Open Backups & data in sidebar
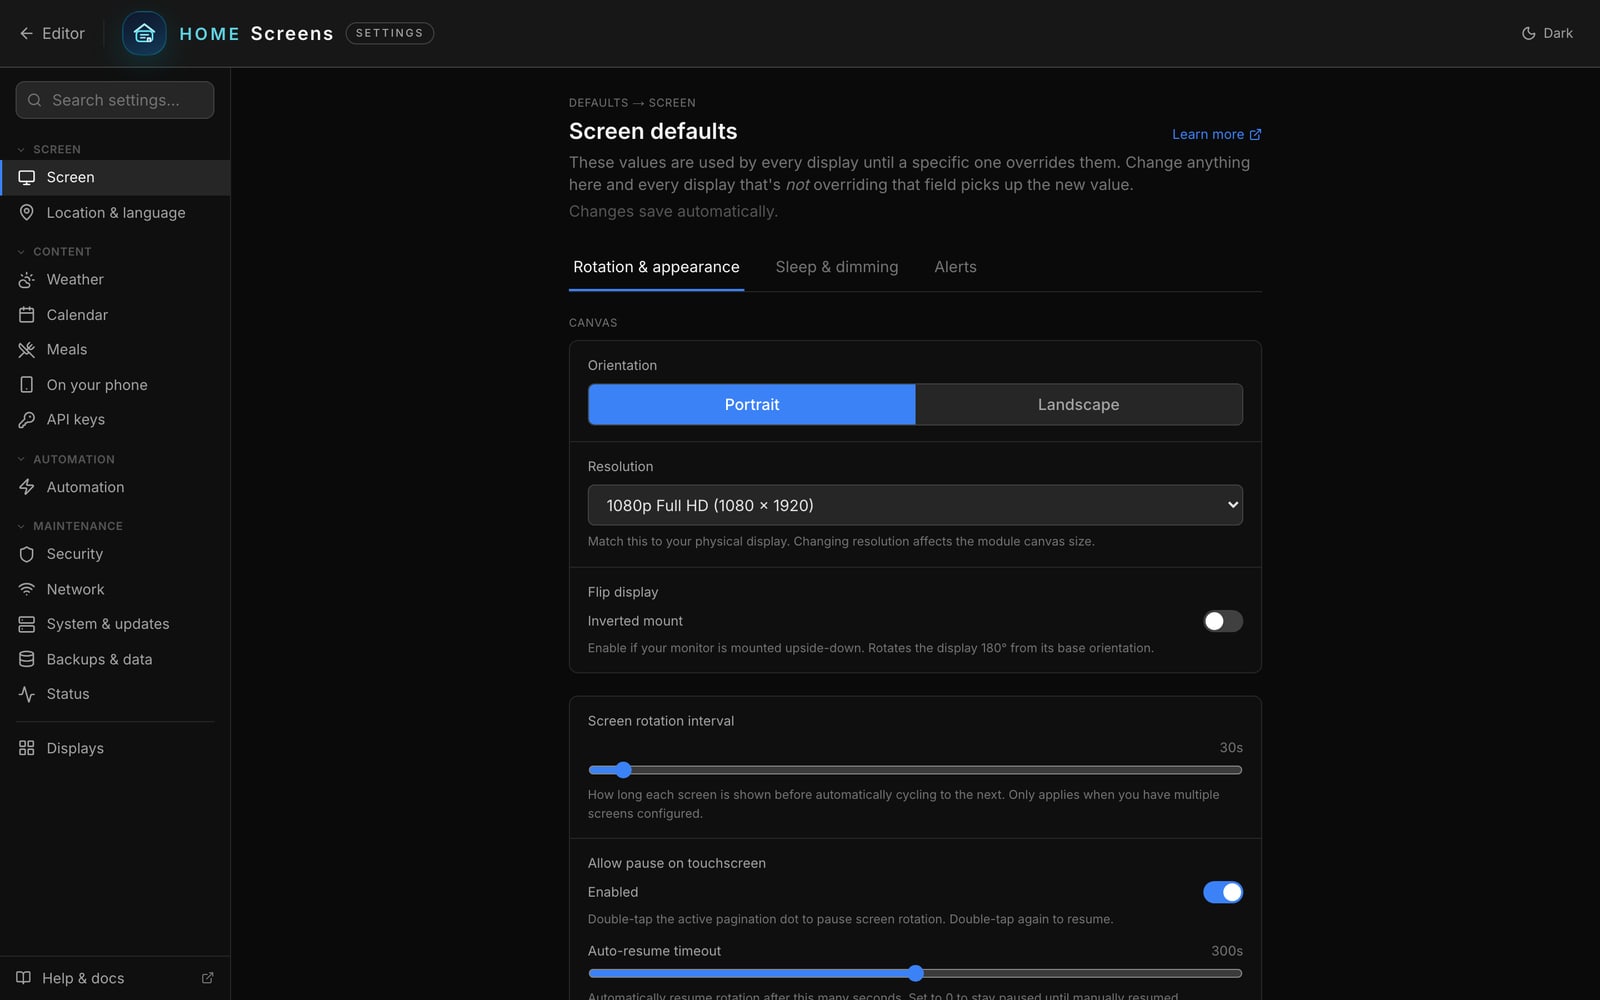Screen dimensions: 1600x1000 (115, 659)
